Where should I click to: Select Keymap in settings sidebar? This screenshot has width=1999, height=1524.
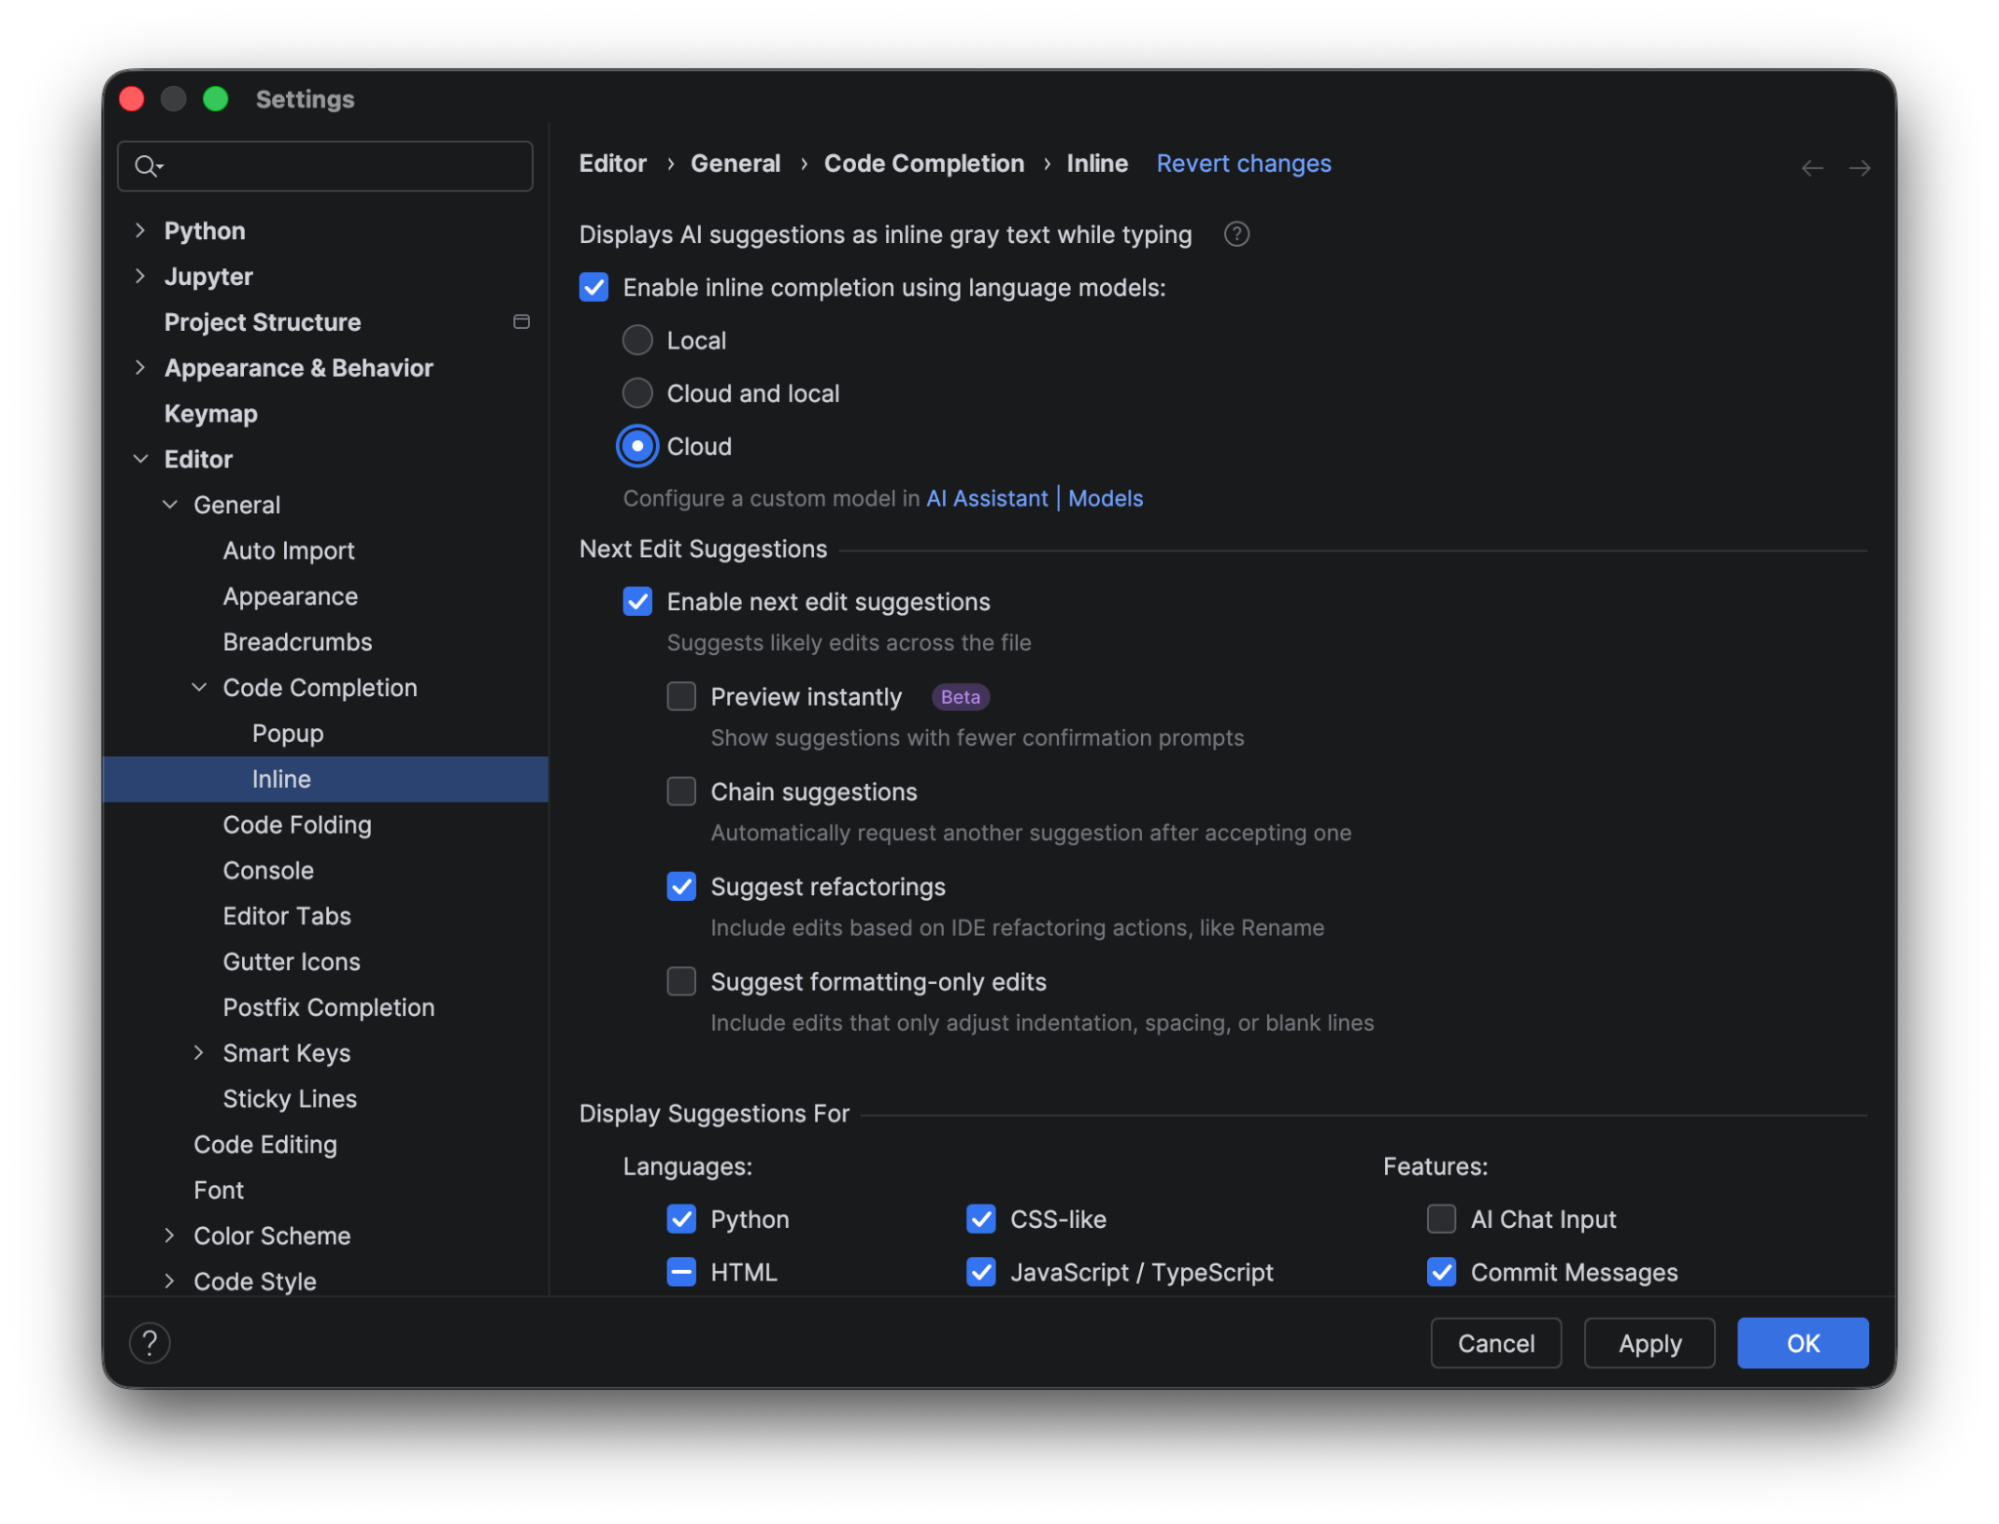[211, 414]
